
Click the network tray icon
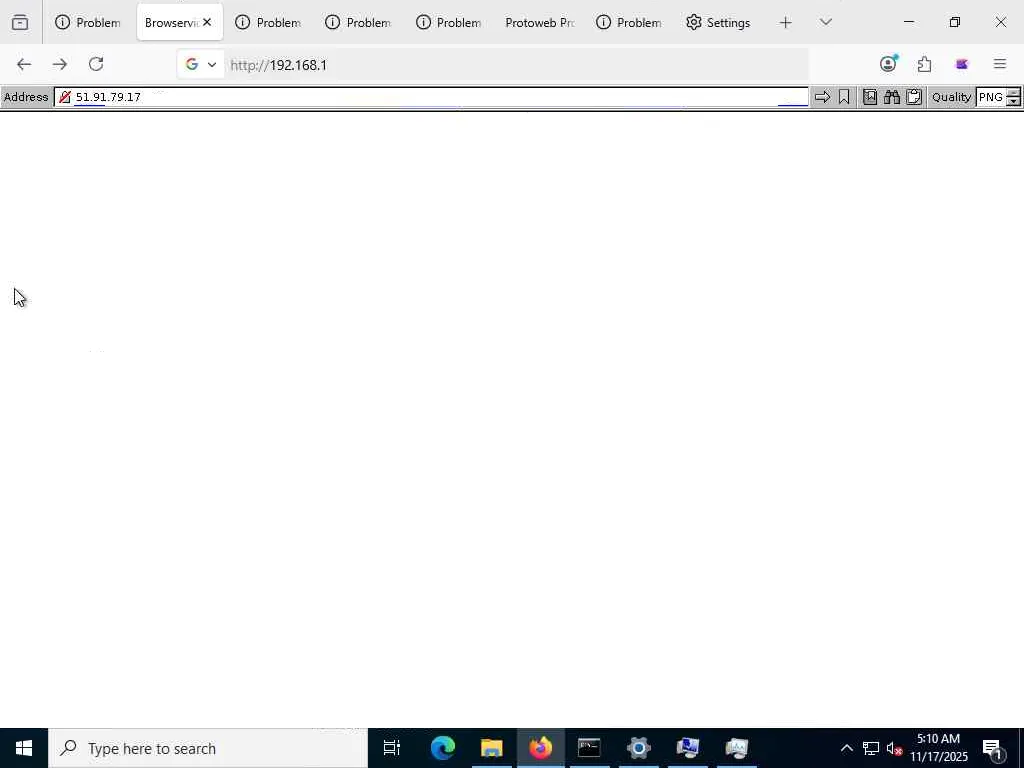coord(871,748)
